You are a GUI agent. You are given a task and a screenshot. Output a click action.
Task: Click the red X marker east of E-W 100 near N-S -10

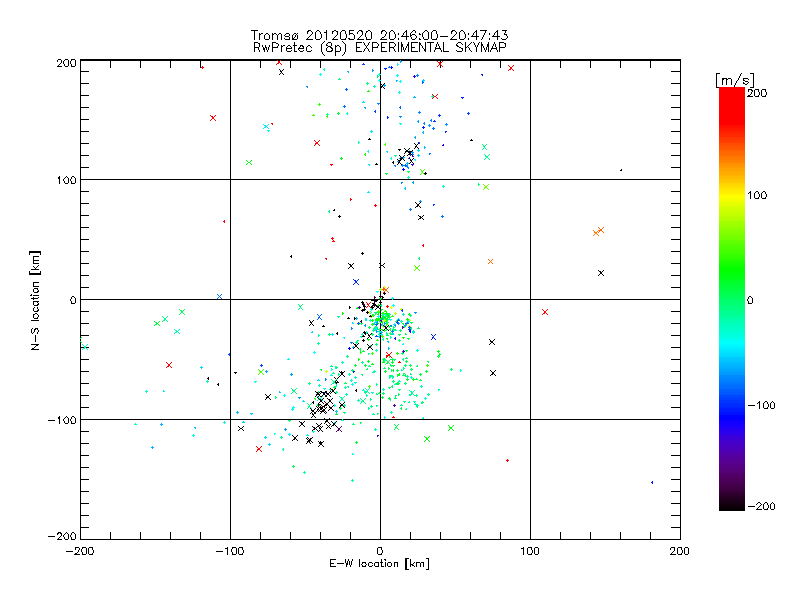545,312
